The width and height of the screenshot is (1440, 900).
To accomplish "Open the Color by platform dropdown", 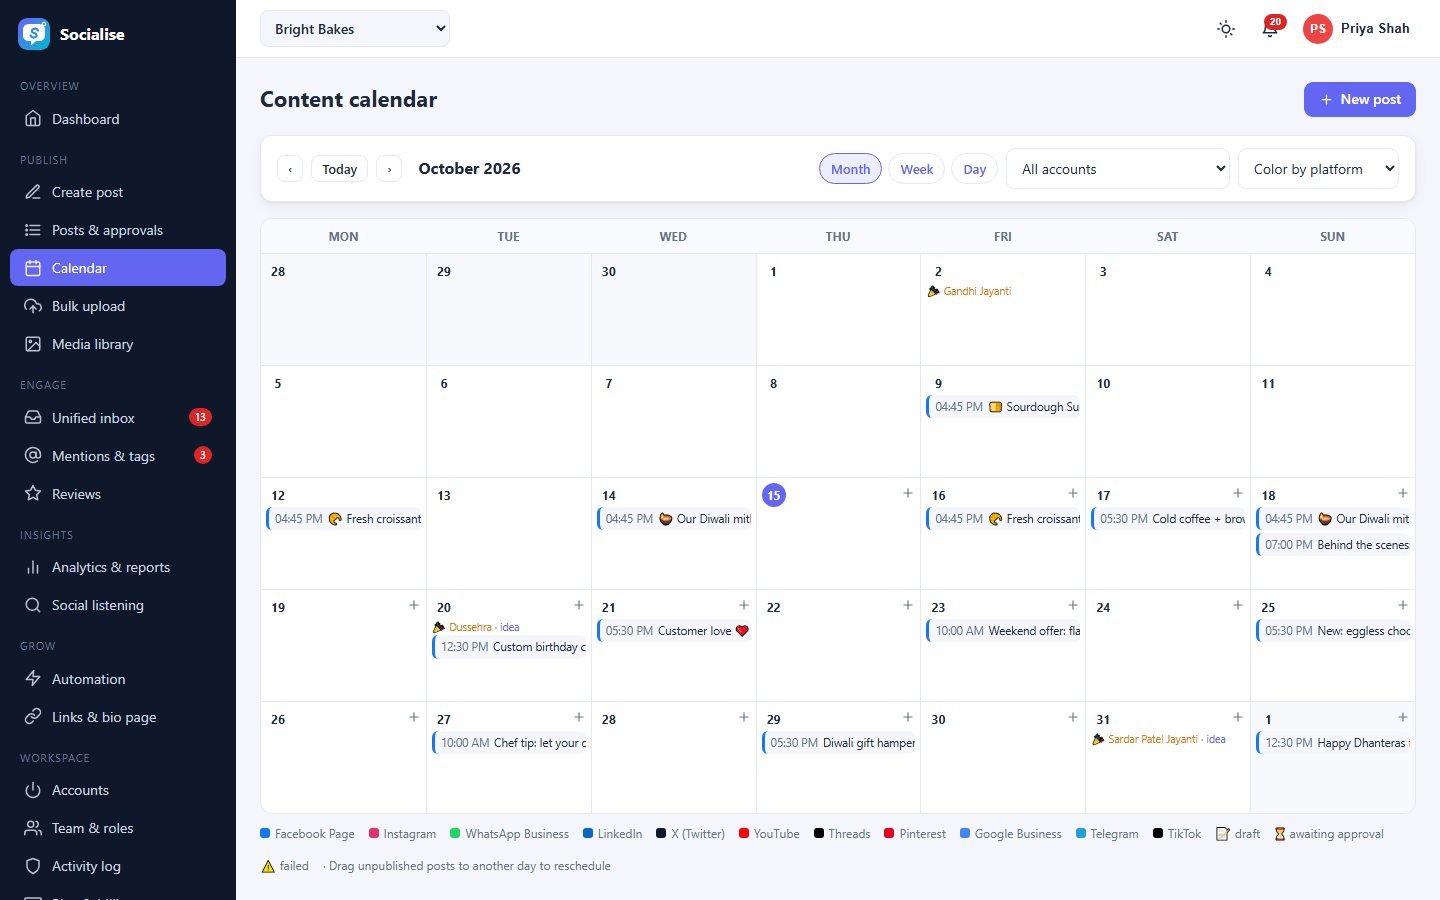I will [1319, 169].
